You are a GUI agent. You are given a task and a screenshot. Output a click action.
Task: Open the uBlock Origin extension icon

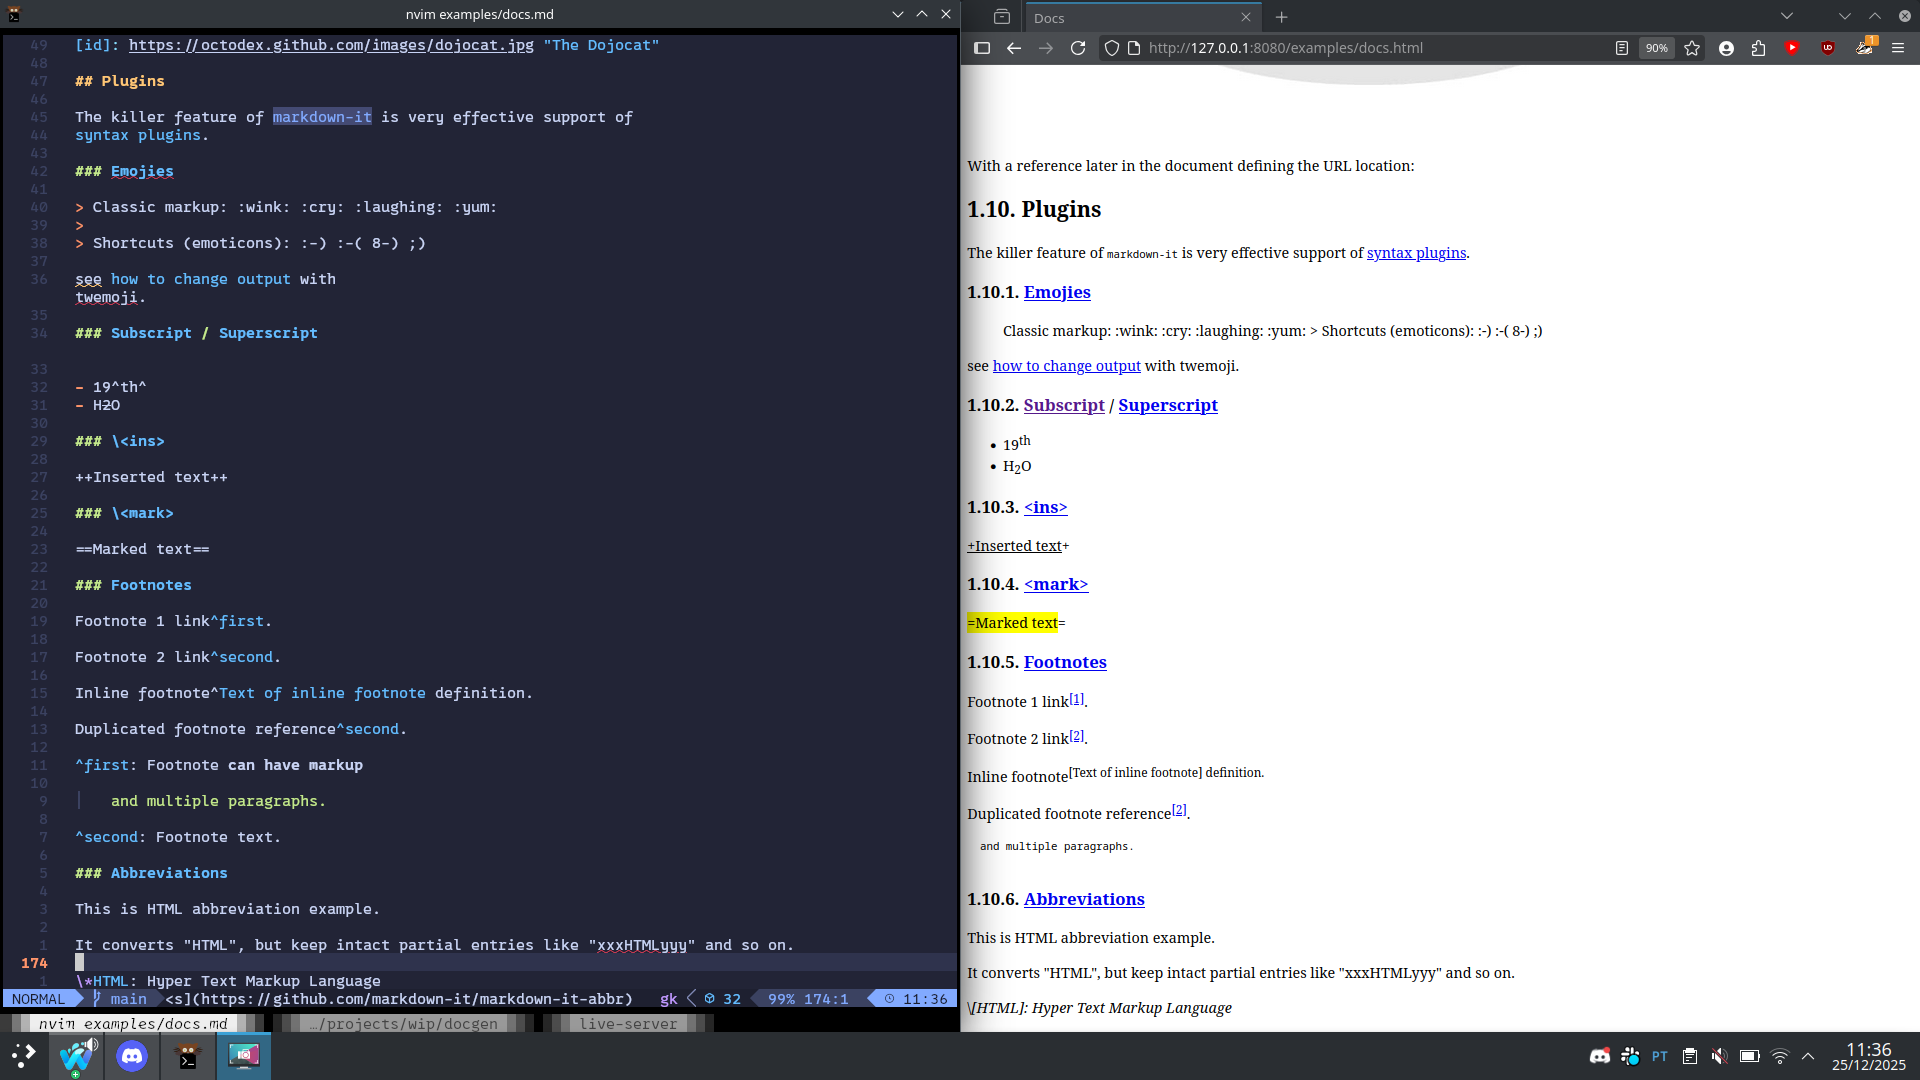pos(1828,48)
